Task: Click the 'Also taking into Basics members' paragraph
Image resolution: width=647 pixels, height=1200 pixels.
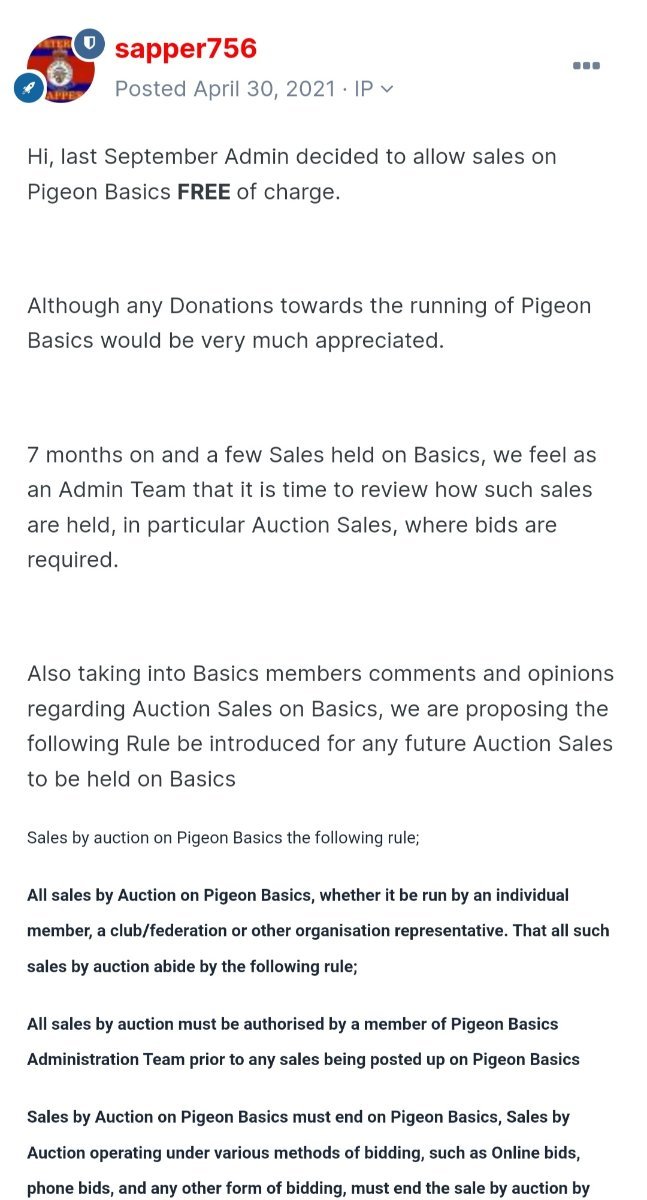Action: (320, 726)
